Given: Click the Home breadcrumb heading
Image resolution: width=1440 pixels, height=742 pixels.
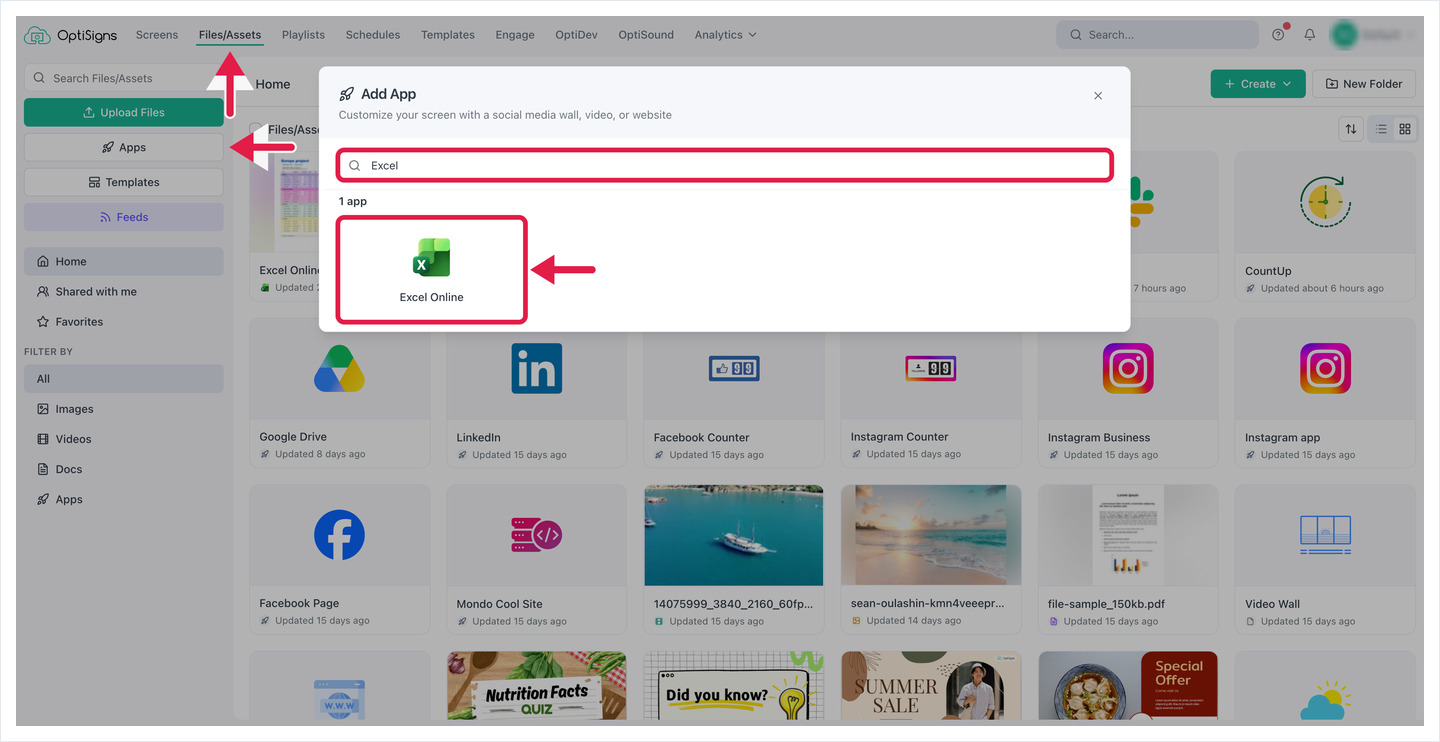Looking at the screenshot, I should coord(273,84).
